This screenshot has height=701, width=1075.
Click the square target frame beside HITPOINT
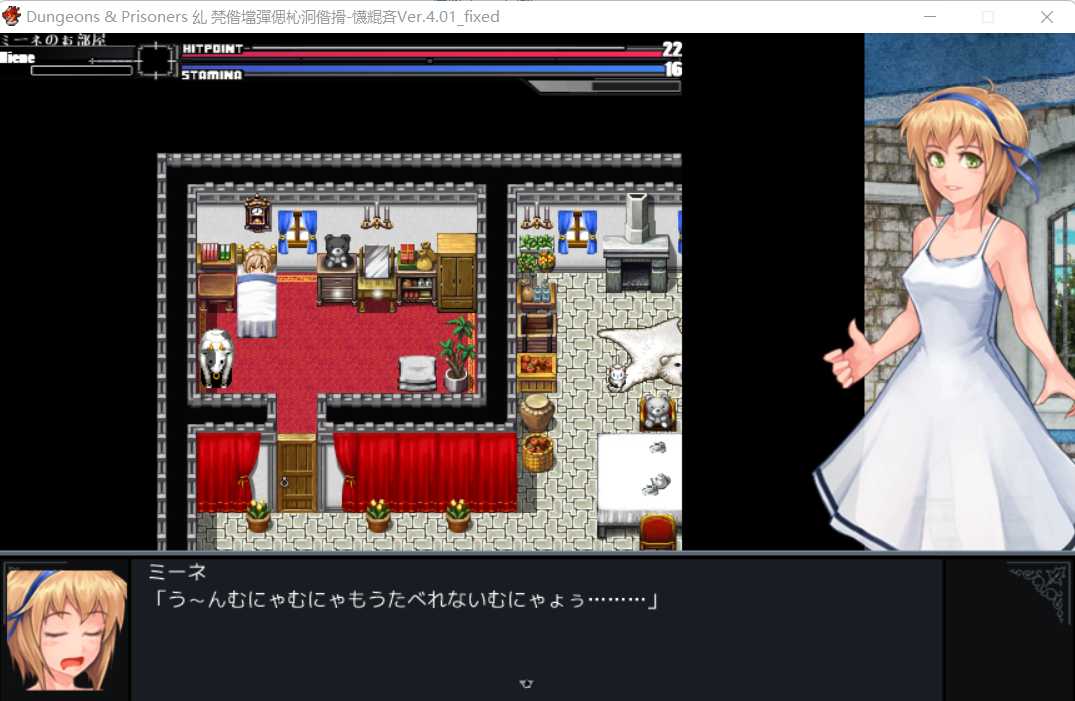[156, 60]
